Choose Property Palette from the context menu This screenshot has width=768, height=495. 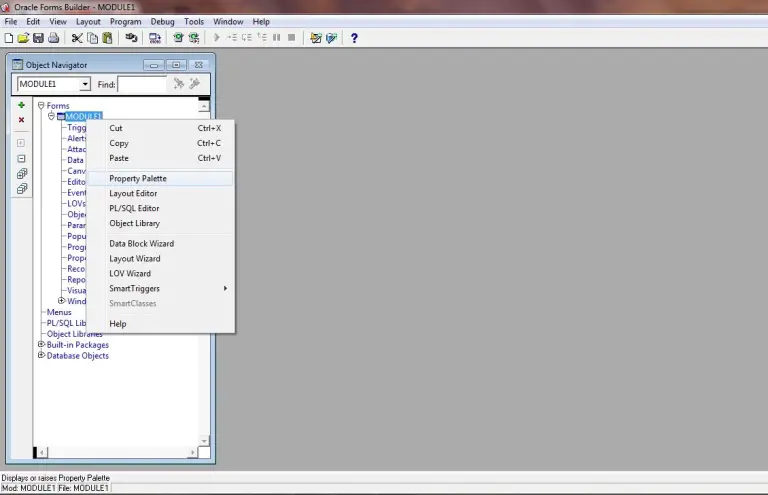tap(161, 178)
